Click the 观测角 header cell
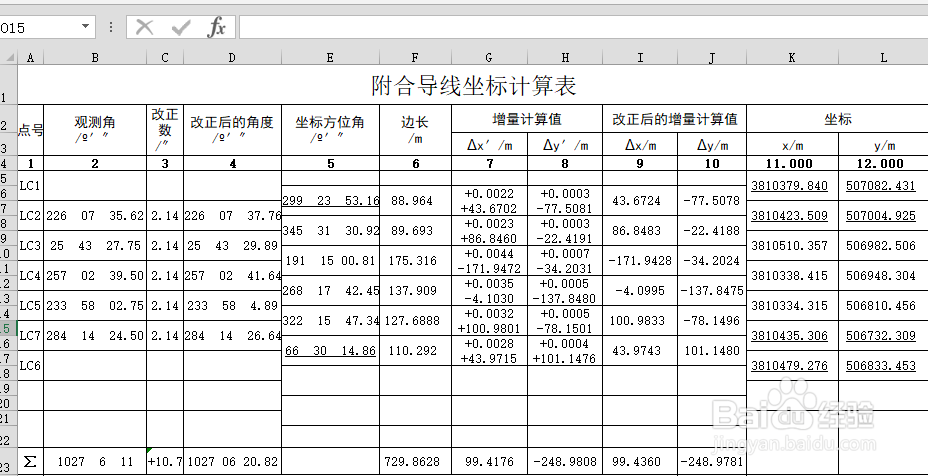This screenshot has width=928, height=476. click(95, 130)
